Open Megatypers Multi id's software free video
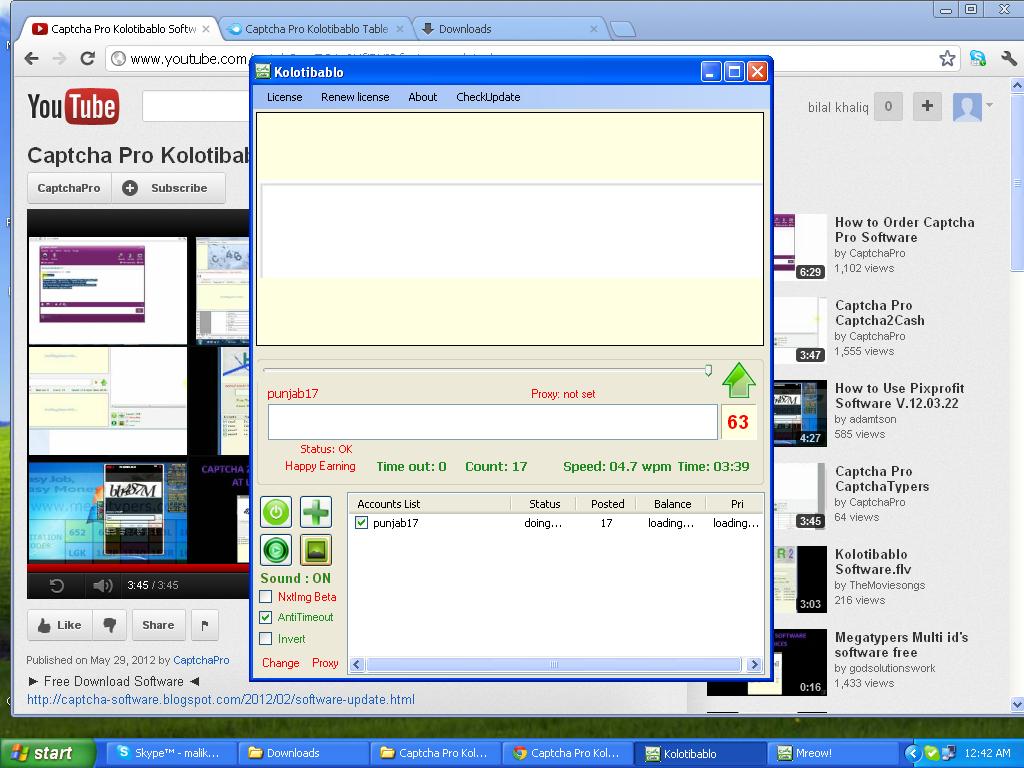Image resolution: width=1024 pixels, height=768 pixels. [901, 645]
